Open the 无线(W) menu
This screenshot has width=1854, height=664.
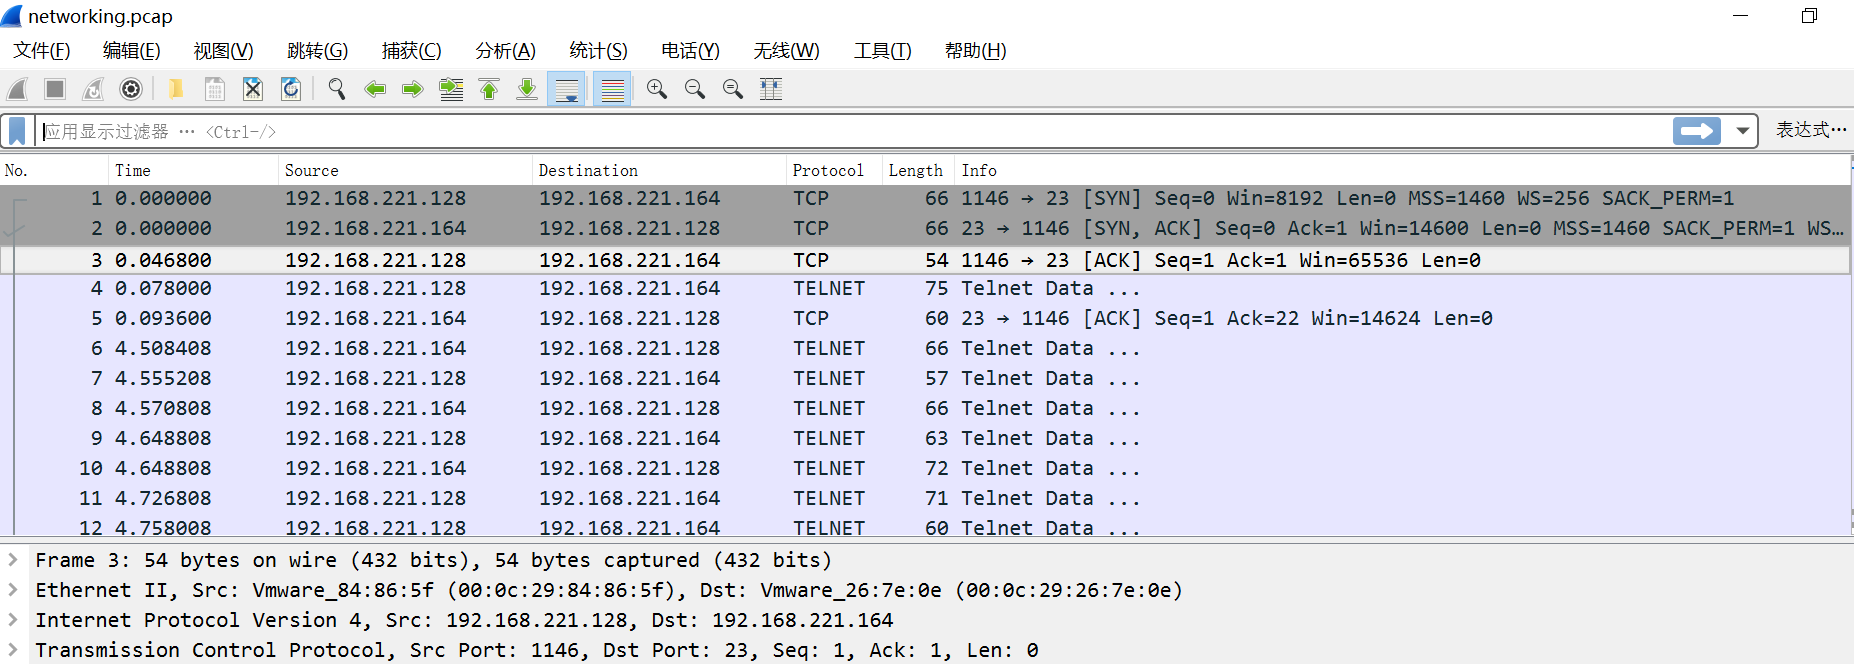pyautogui.click(x=786, y=51)
